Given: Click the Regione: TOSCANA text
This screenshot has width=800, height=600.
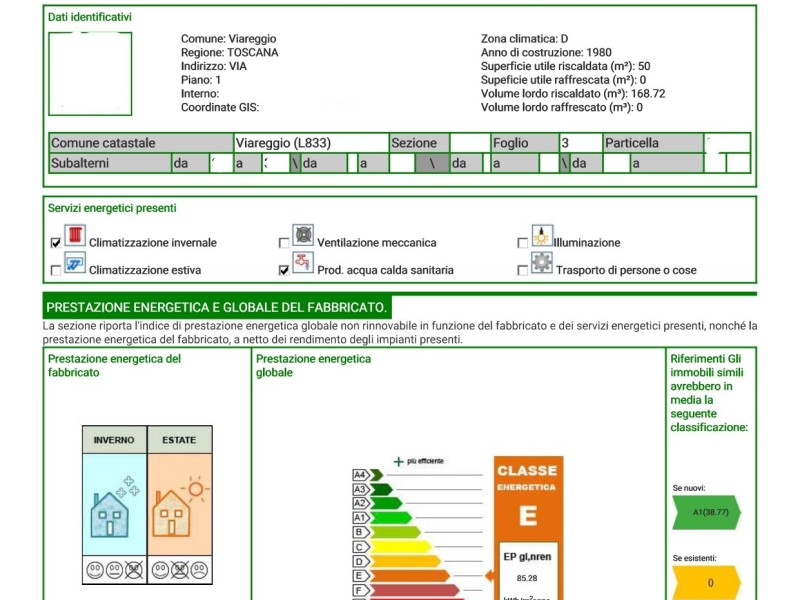Looking at the screenshot, I should click(x=230, y=53).
